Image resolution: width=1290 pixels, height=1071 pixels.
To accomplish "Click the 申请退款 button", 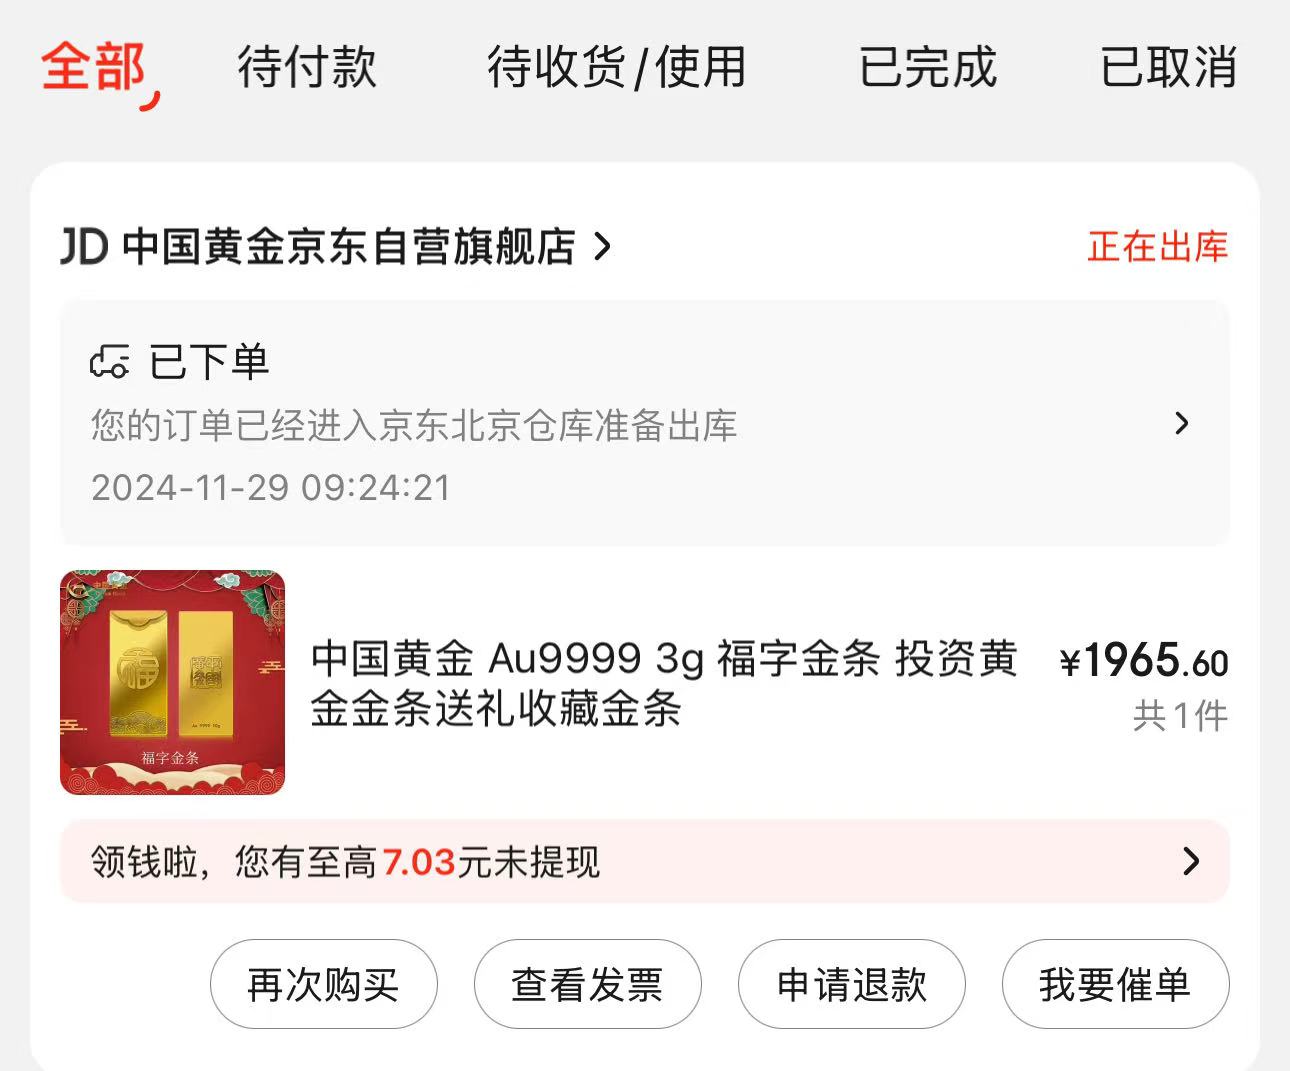I will (852, 984).
